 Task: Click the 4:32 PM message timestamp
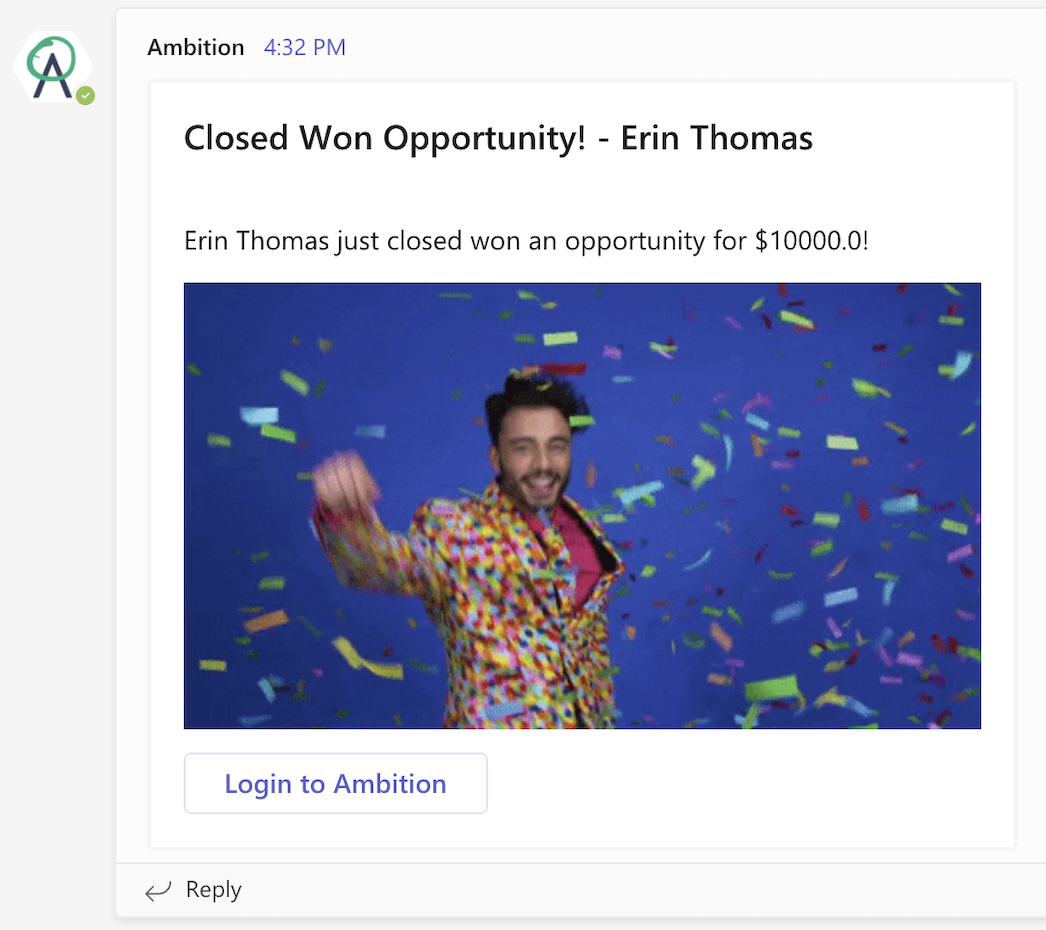(x=305, y=47)
